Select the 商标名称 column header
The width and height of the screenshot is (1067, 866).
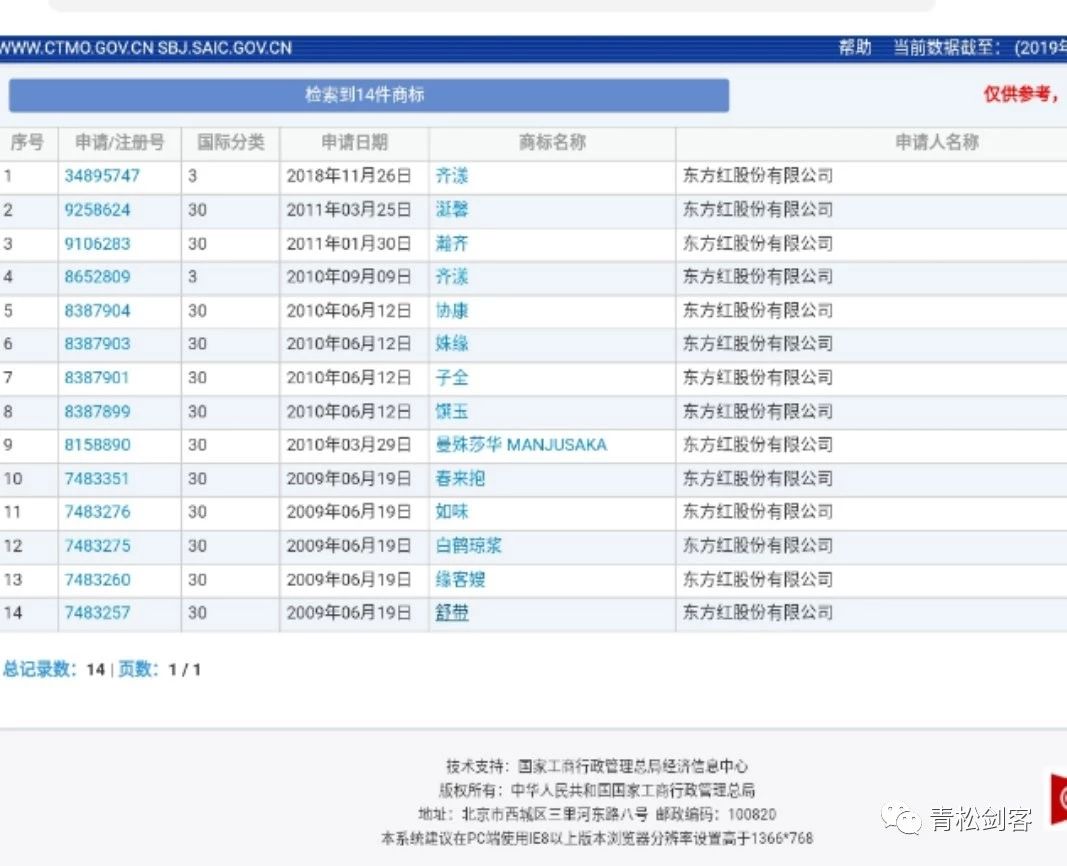pos(552,142)
